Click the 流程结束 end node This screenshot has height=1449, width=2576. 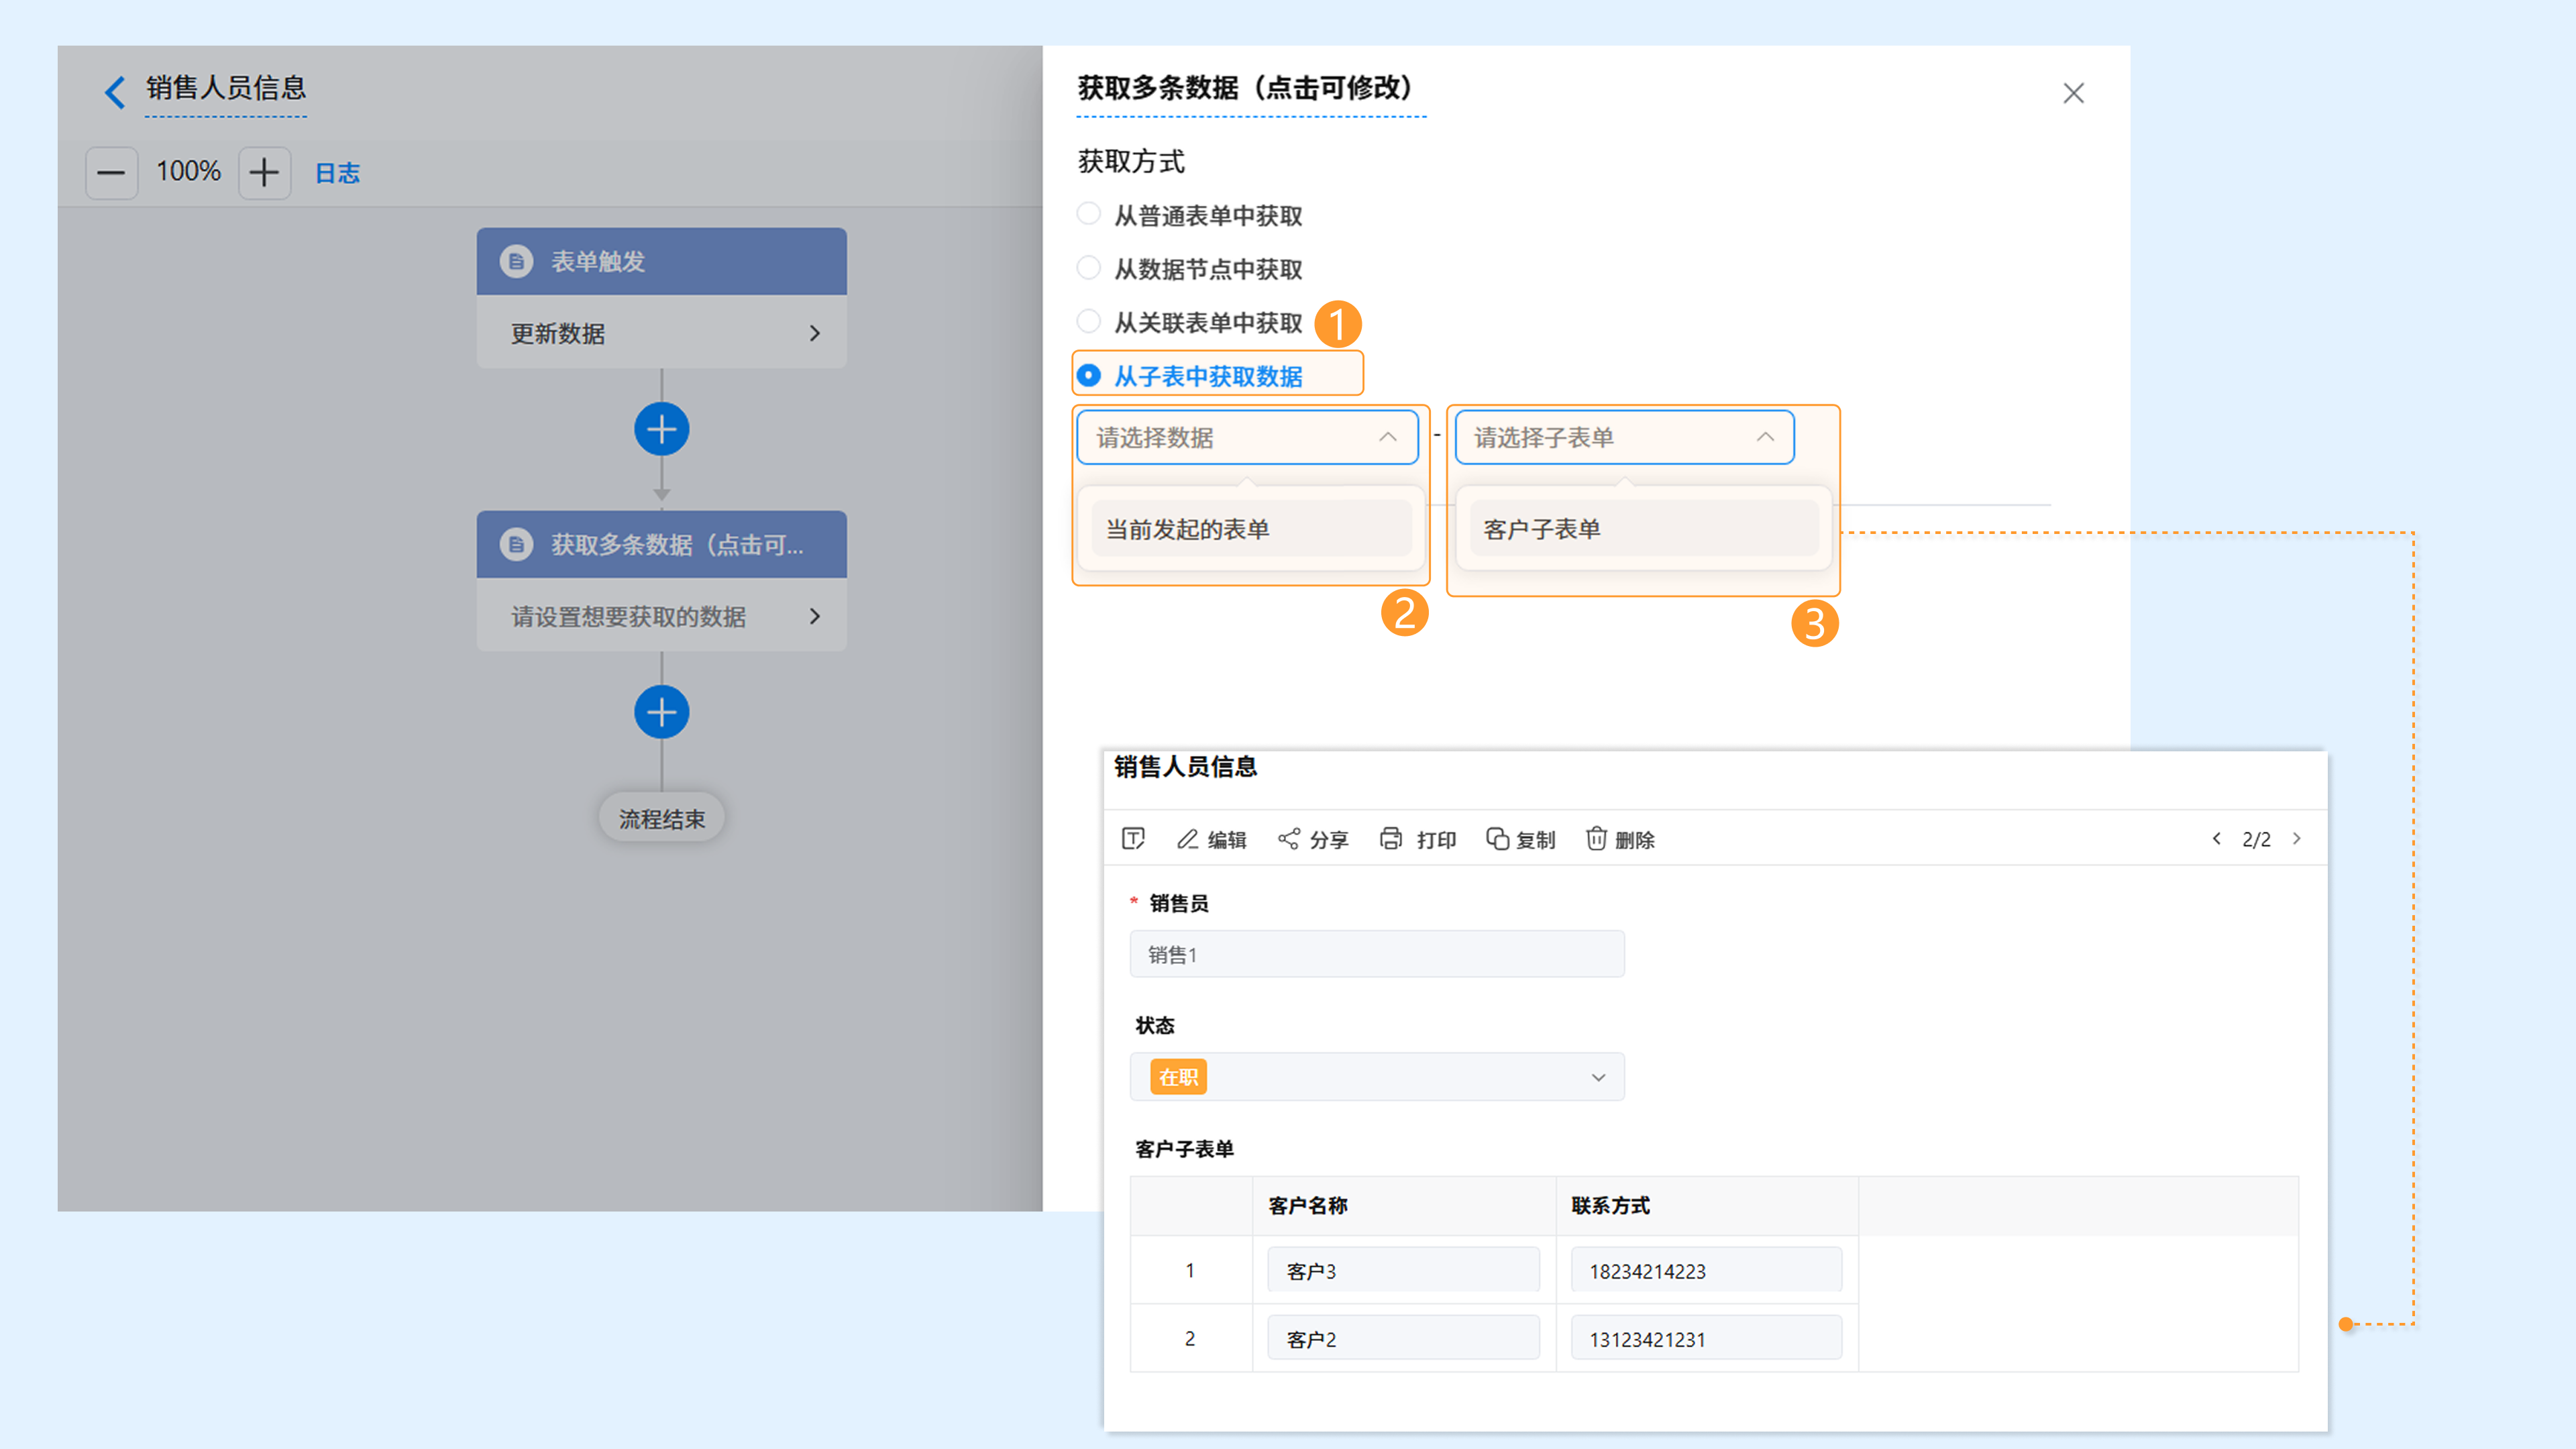[x=661, y=819]
